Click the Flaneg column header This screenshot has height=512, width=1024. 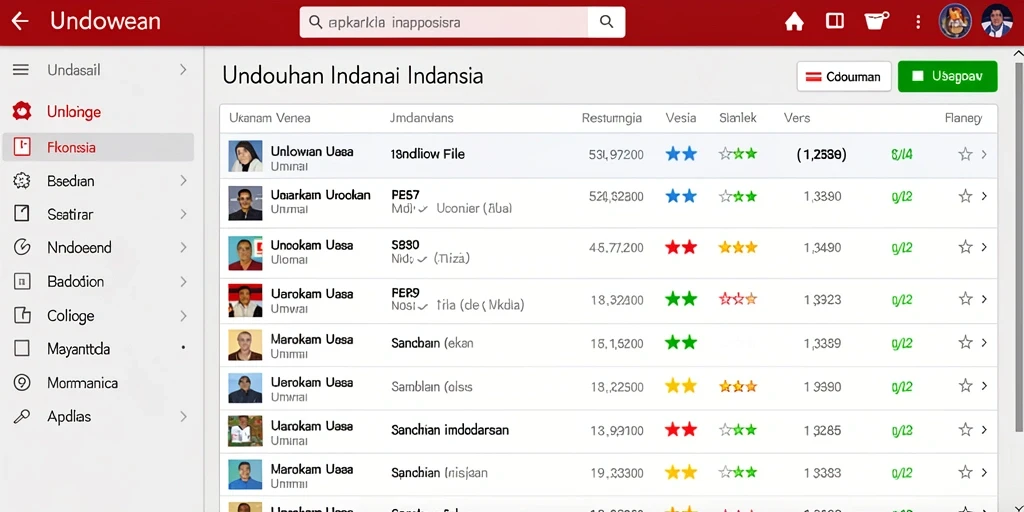963,118
